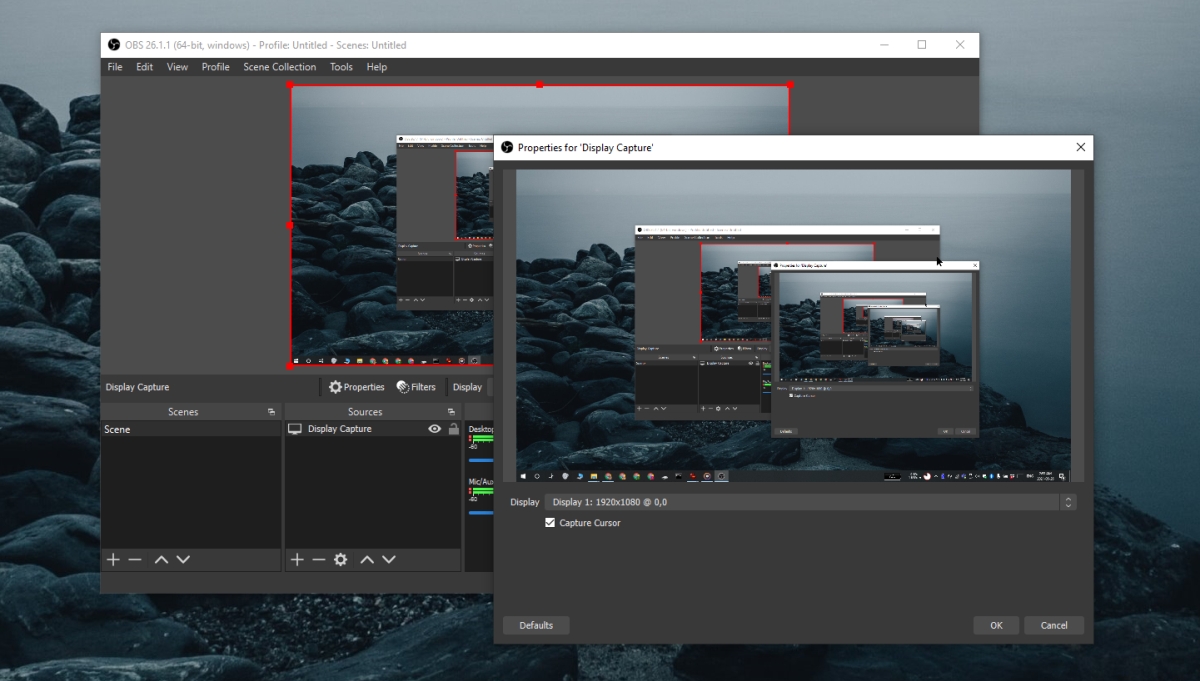Screen dimensions: 1200x681
Task: Open the Profile menu
Action: pos(215,67)
